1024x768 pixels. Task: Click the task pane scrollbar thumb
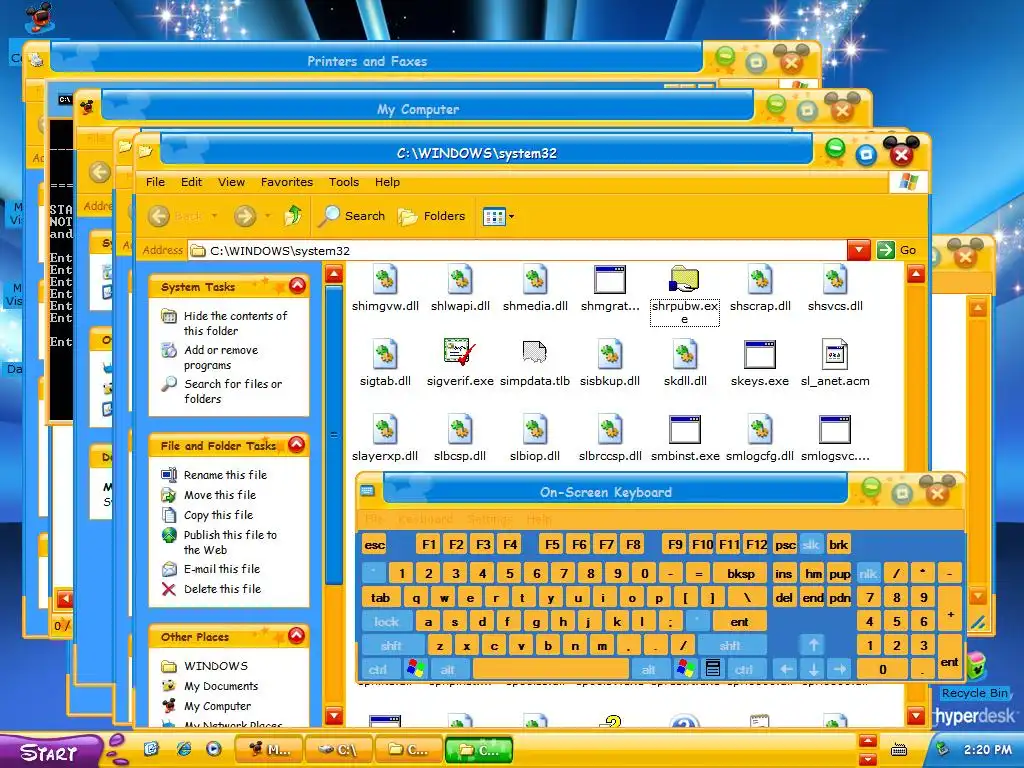click(334, 435)
